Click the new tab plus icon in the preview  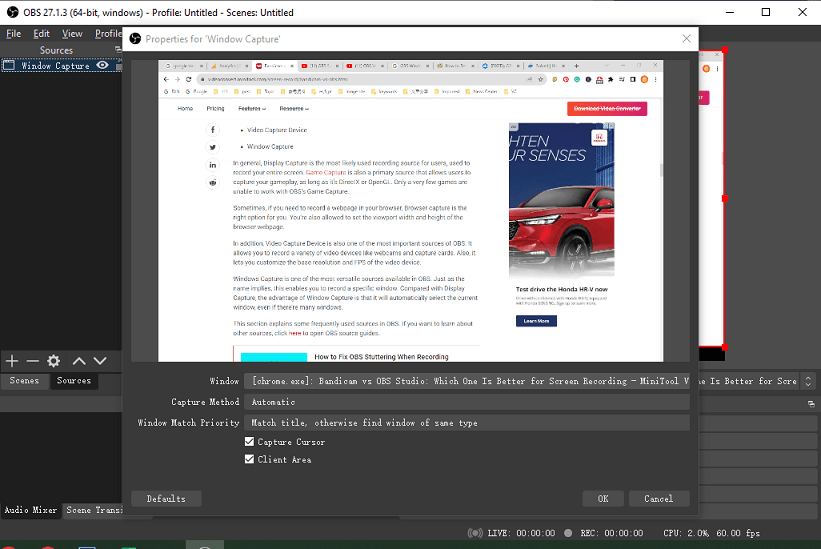576,66
